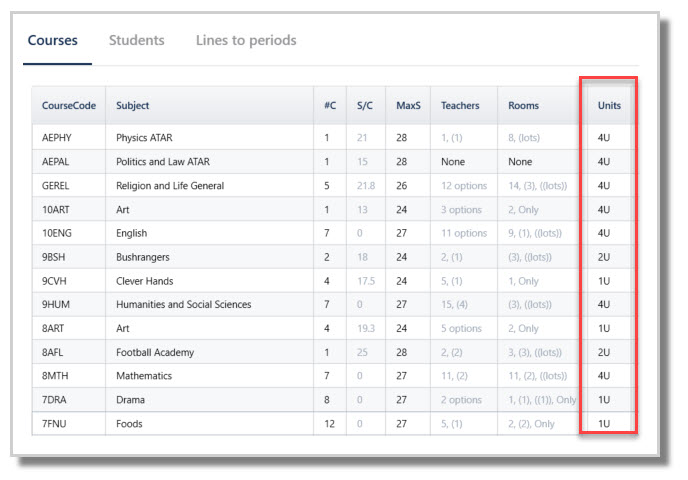688x480 pixels.
Task: Select the Foods course row
Action: pyautogui.click(x=333, y=424)
